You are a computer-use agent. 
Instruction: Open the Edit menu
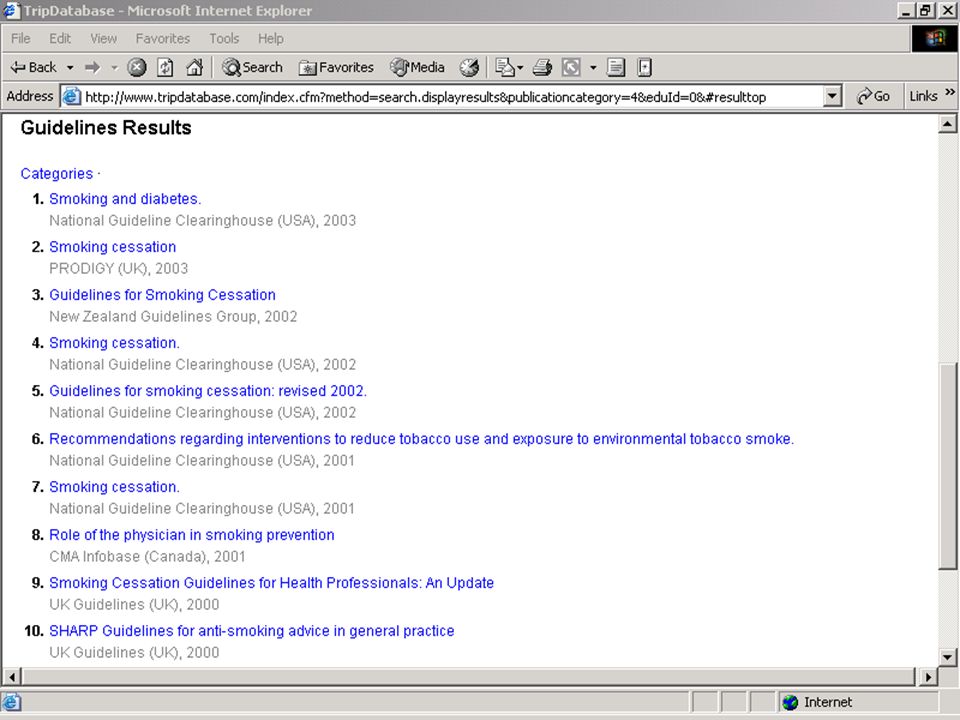pyautogui.click(x=60, y=39)
